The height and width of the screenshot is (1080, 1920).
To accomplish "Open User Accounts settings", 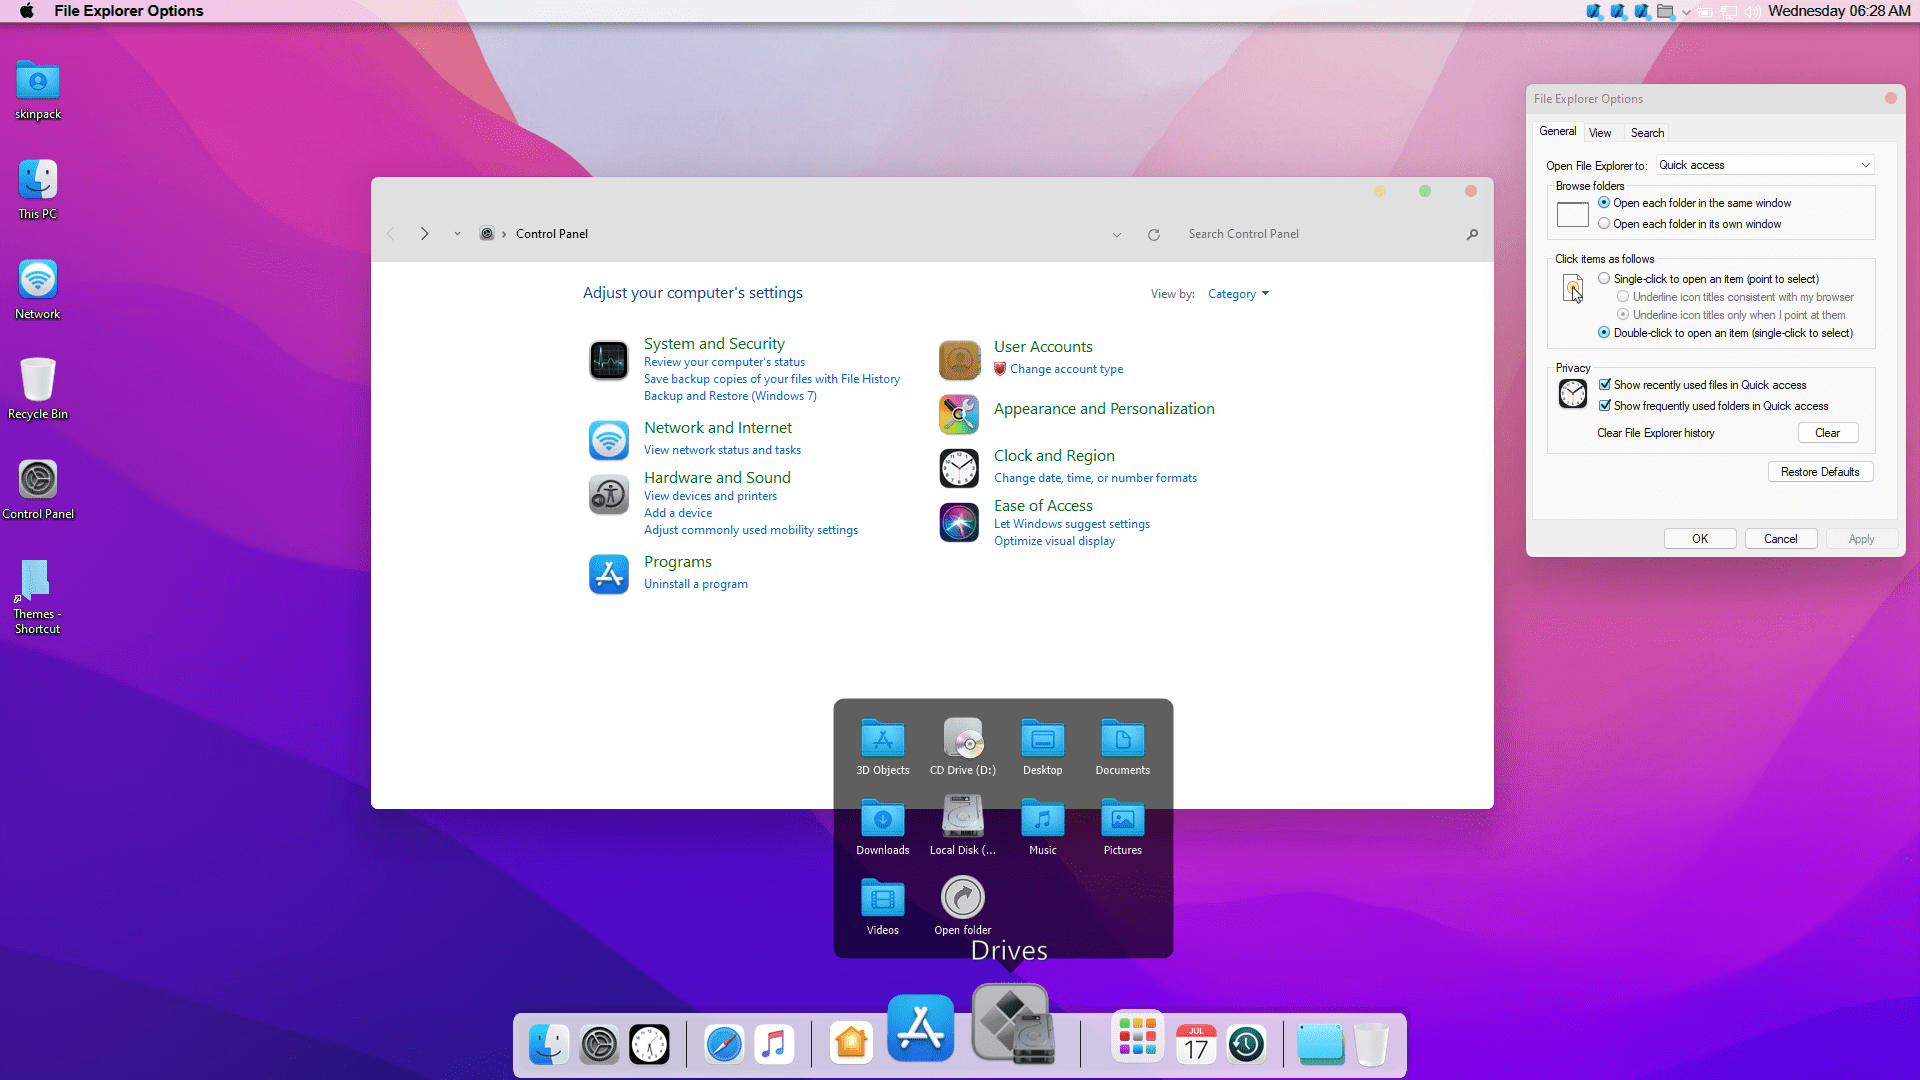I will pos(1042,345).
